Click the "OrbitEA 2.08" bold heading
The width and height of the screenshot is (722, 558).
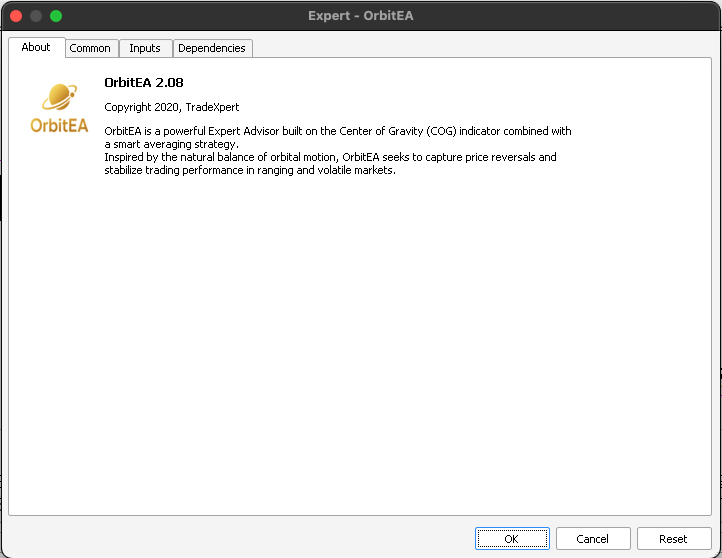pyautogui.click(x=144, y=82)
